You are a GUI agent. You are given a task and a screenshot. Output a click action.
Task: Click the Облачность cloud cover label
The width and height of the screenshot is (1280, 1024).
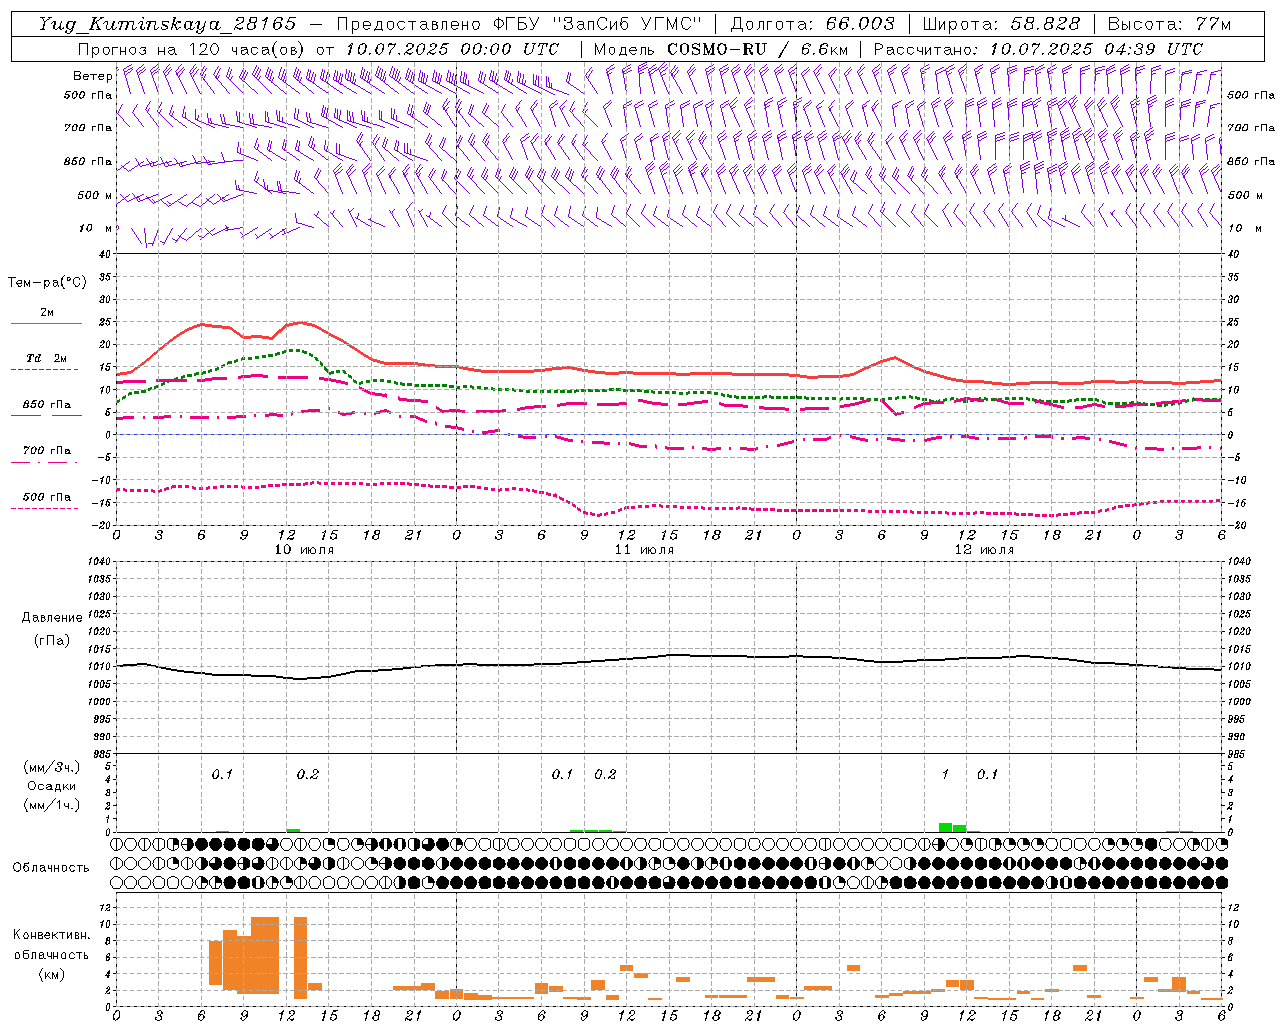51,867
